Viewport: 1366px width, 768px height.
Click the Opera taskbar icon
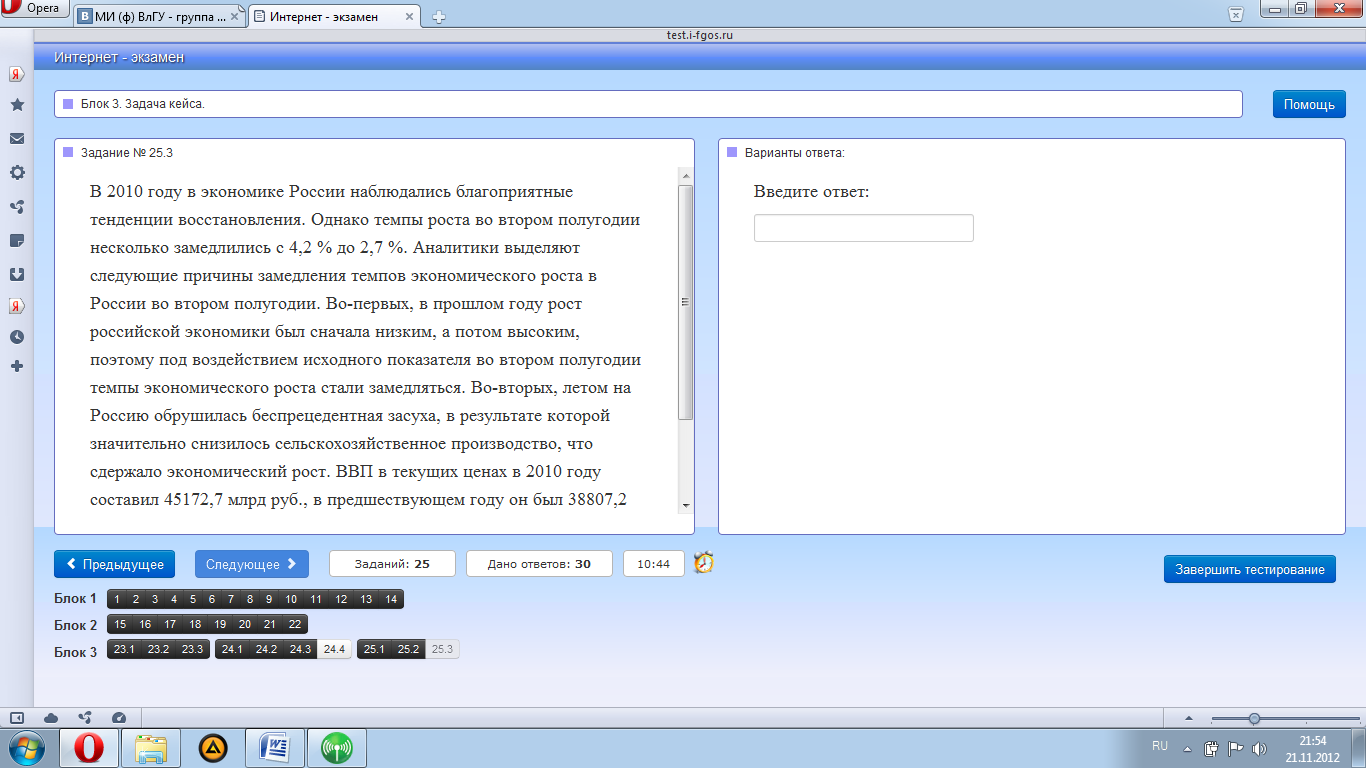coord(88,748)
